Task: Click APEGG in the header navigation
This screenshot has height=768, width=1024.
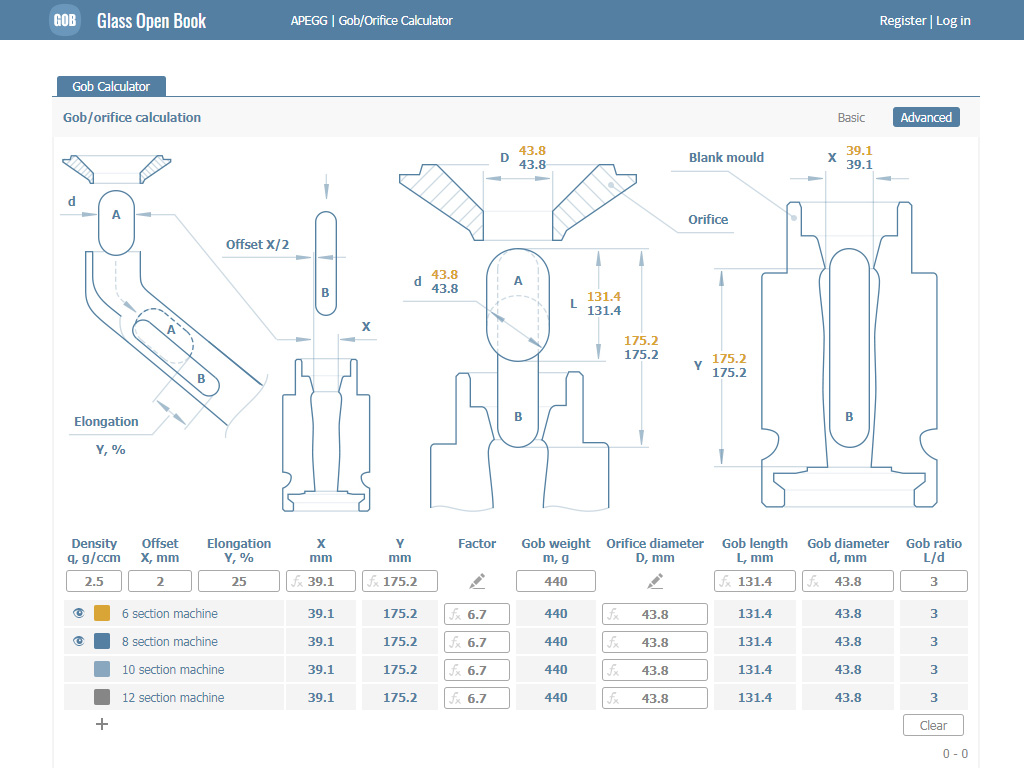Action: coord(309,20)
